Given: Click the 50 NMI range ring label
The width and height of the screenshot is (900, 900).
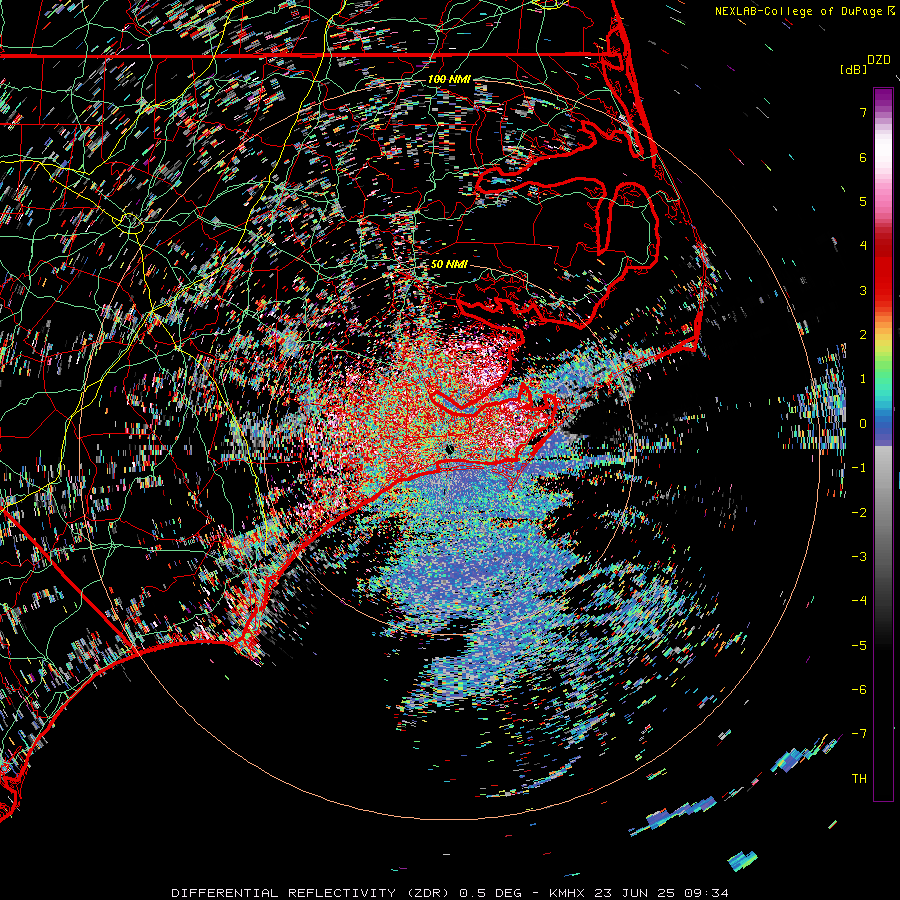Looking at the screenshot, I should coord(449,264).
